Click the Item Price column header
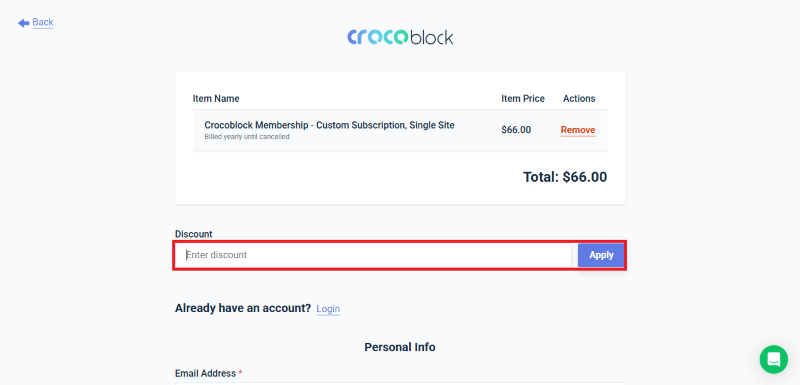 (x=523, y=98)
